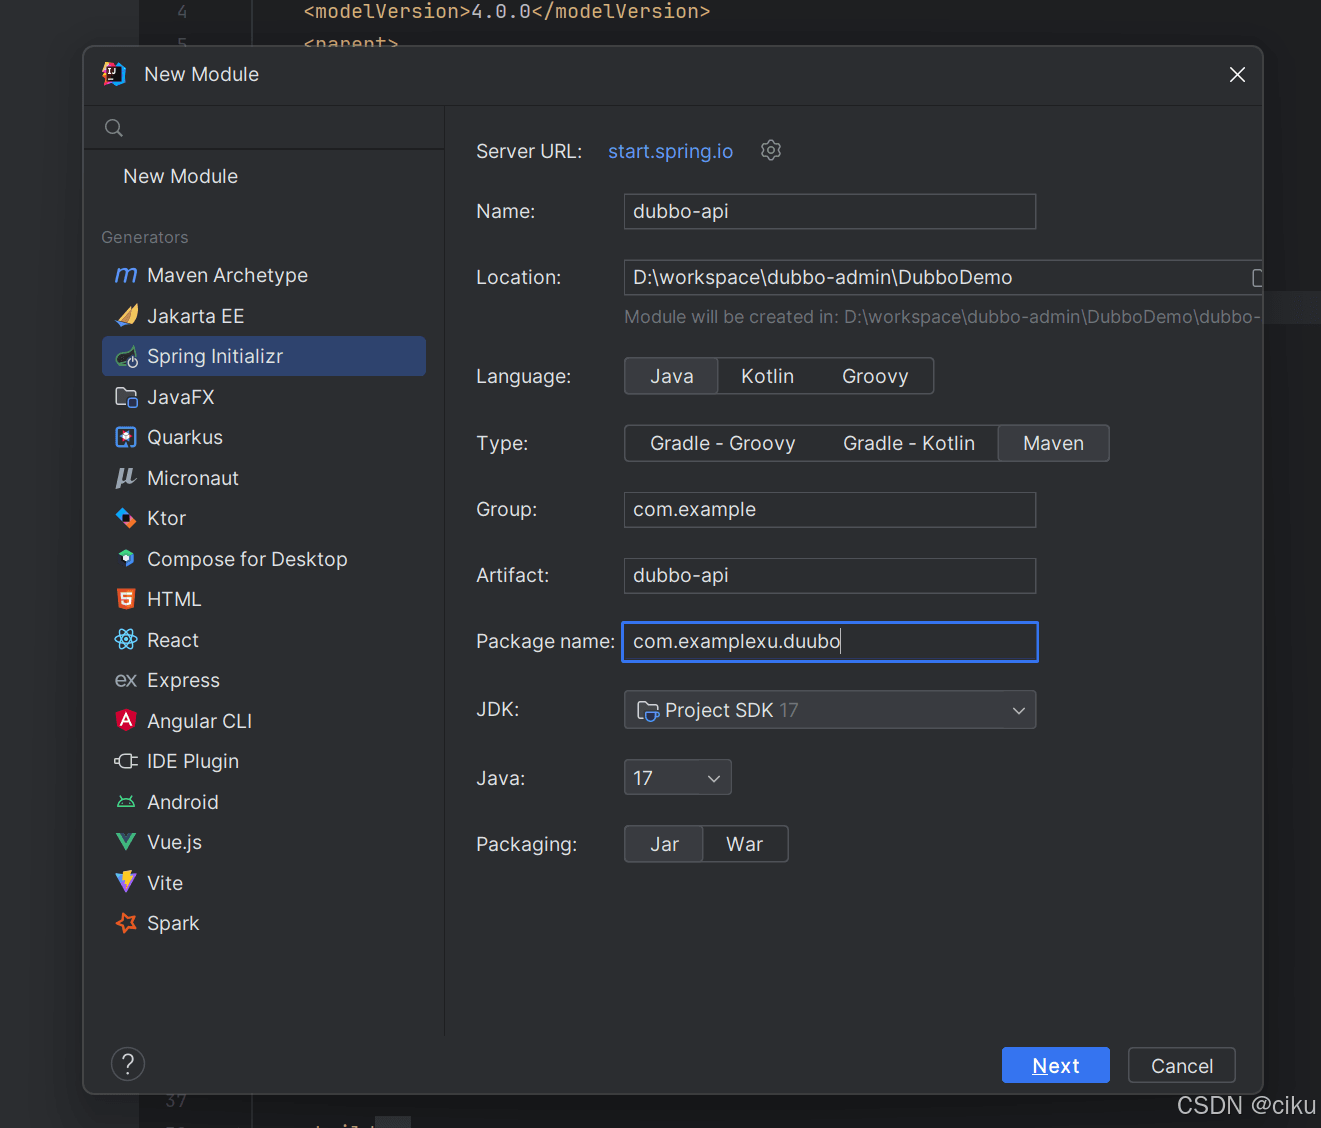The height and width of the screenshot is (1128, 1321).
Task: Click the search magnifier icon
Action: pyautogui.click(x=114, y=128)
